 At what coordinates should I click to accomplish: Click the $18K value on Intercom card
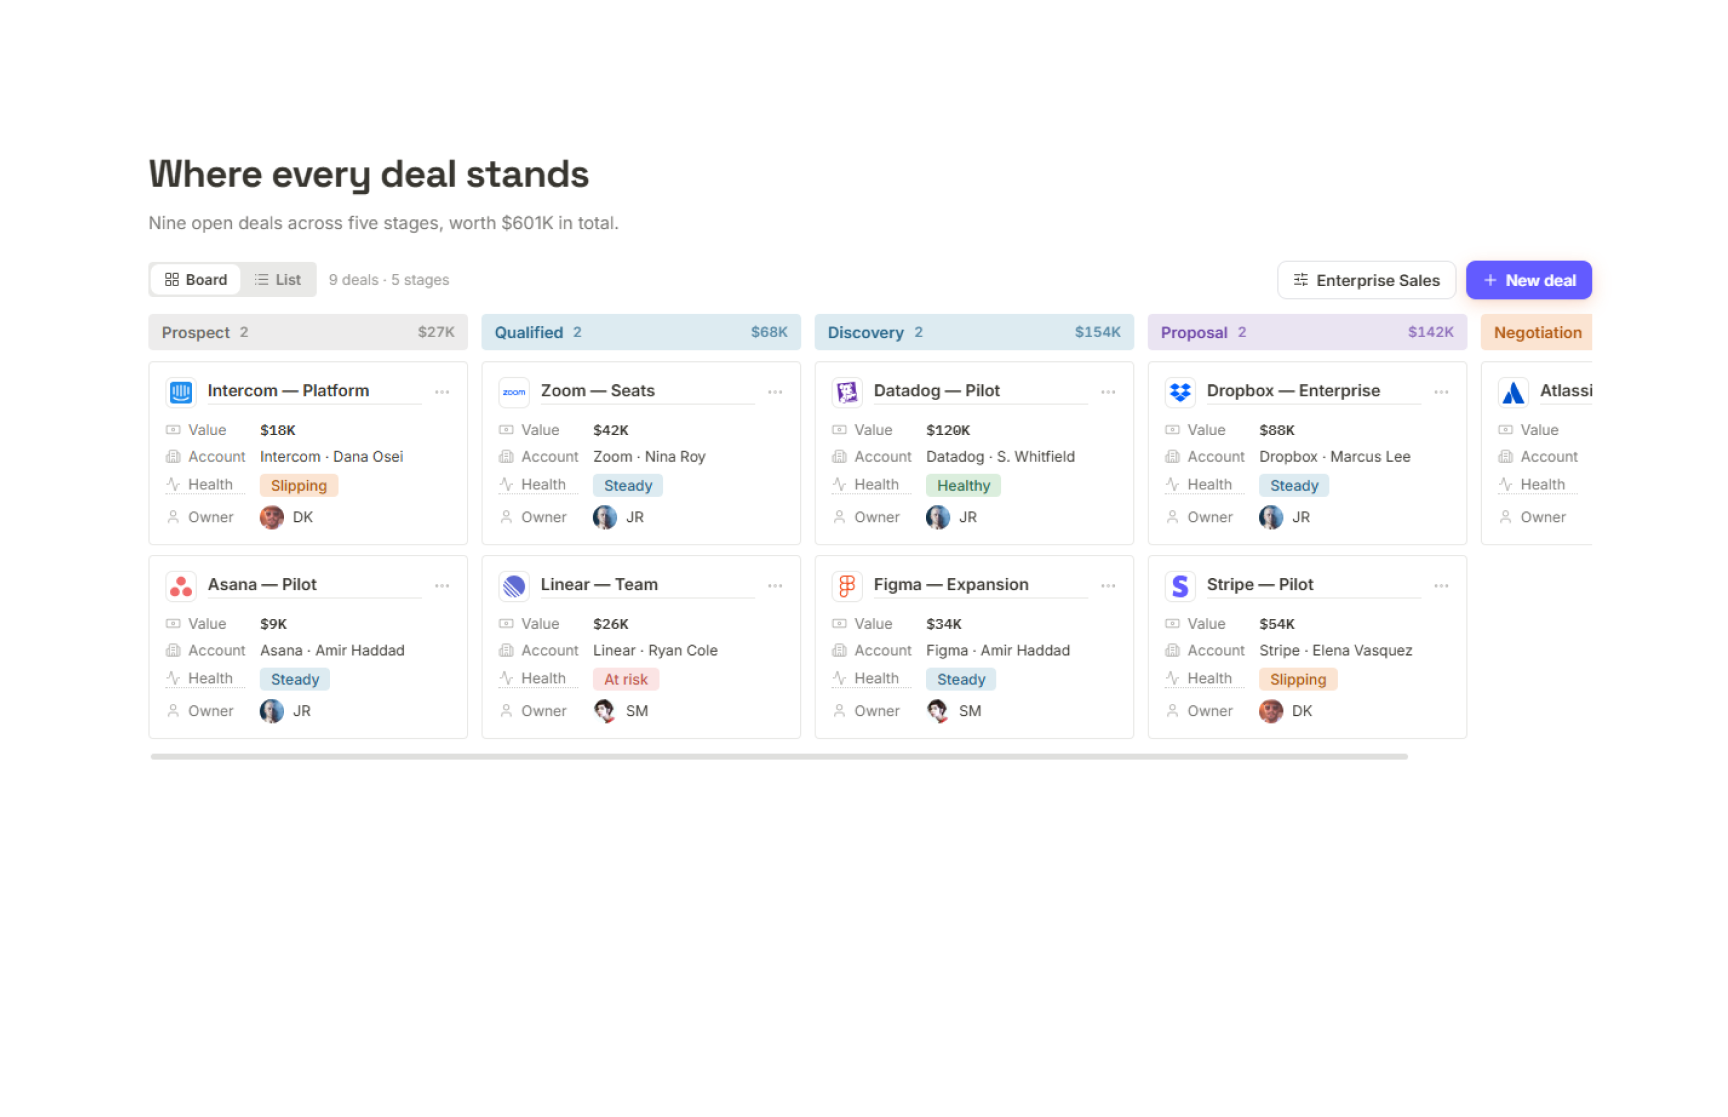point(278,430)
